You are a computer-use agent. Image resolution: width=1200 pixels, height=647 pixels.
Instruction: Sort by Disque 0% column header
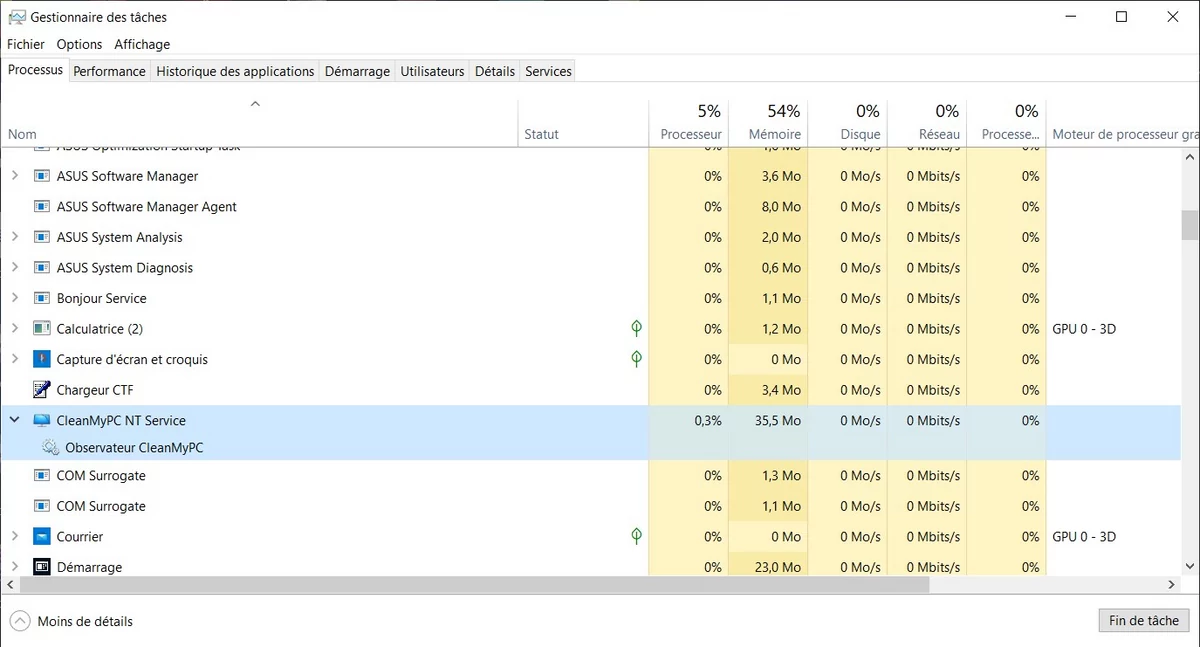coord(847,122)
